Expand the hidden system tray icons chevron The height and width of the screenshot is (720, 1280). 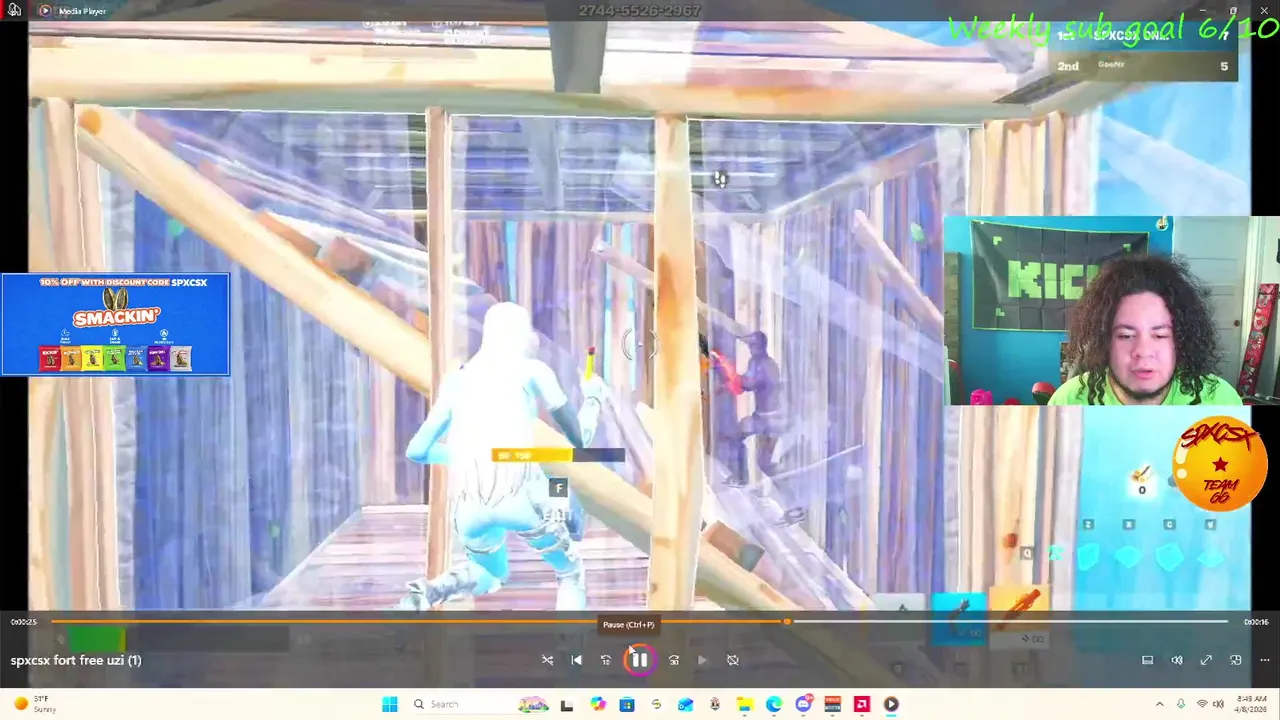(1159, 704)
